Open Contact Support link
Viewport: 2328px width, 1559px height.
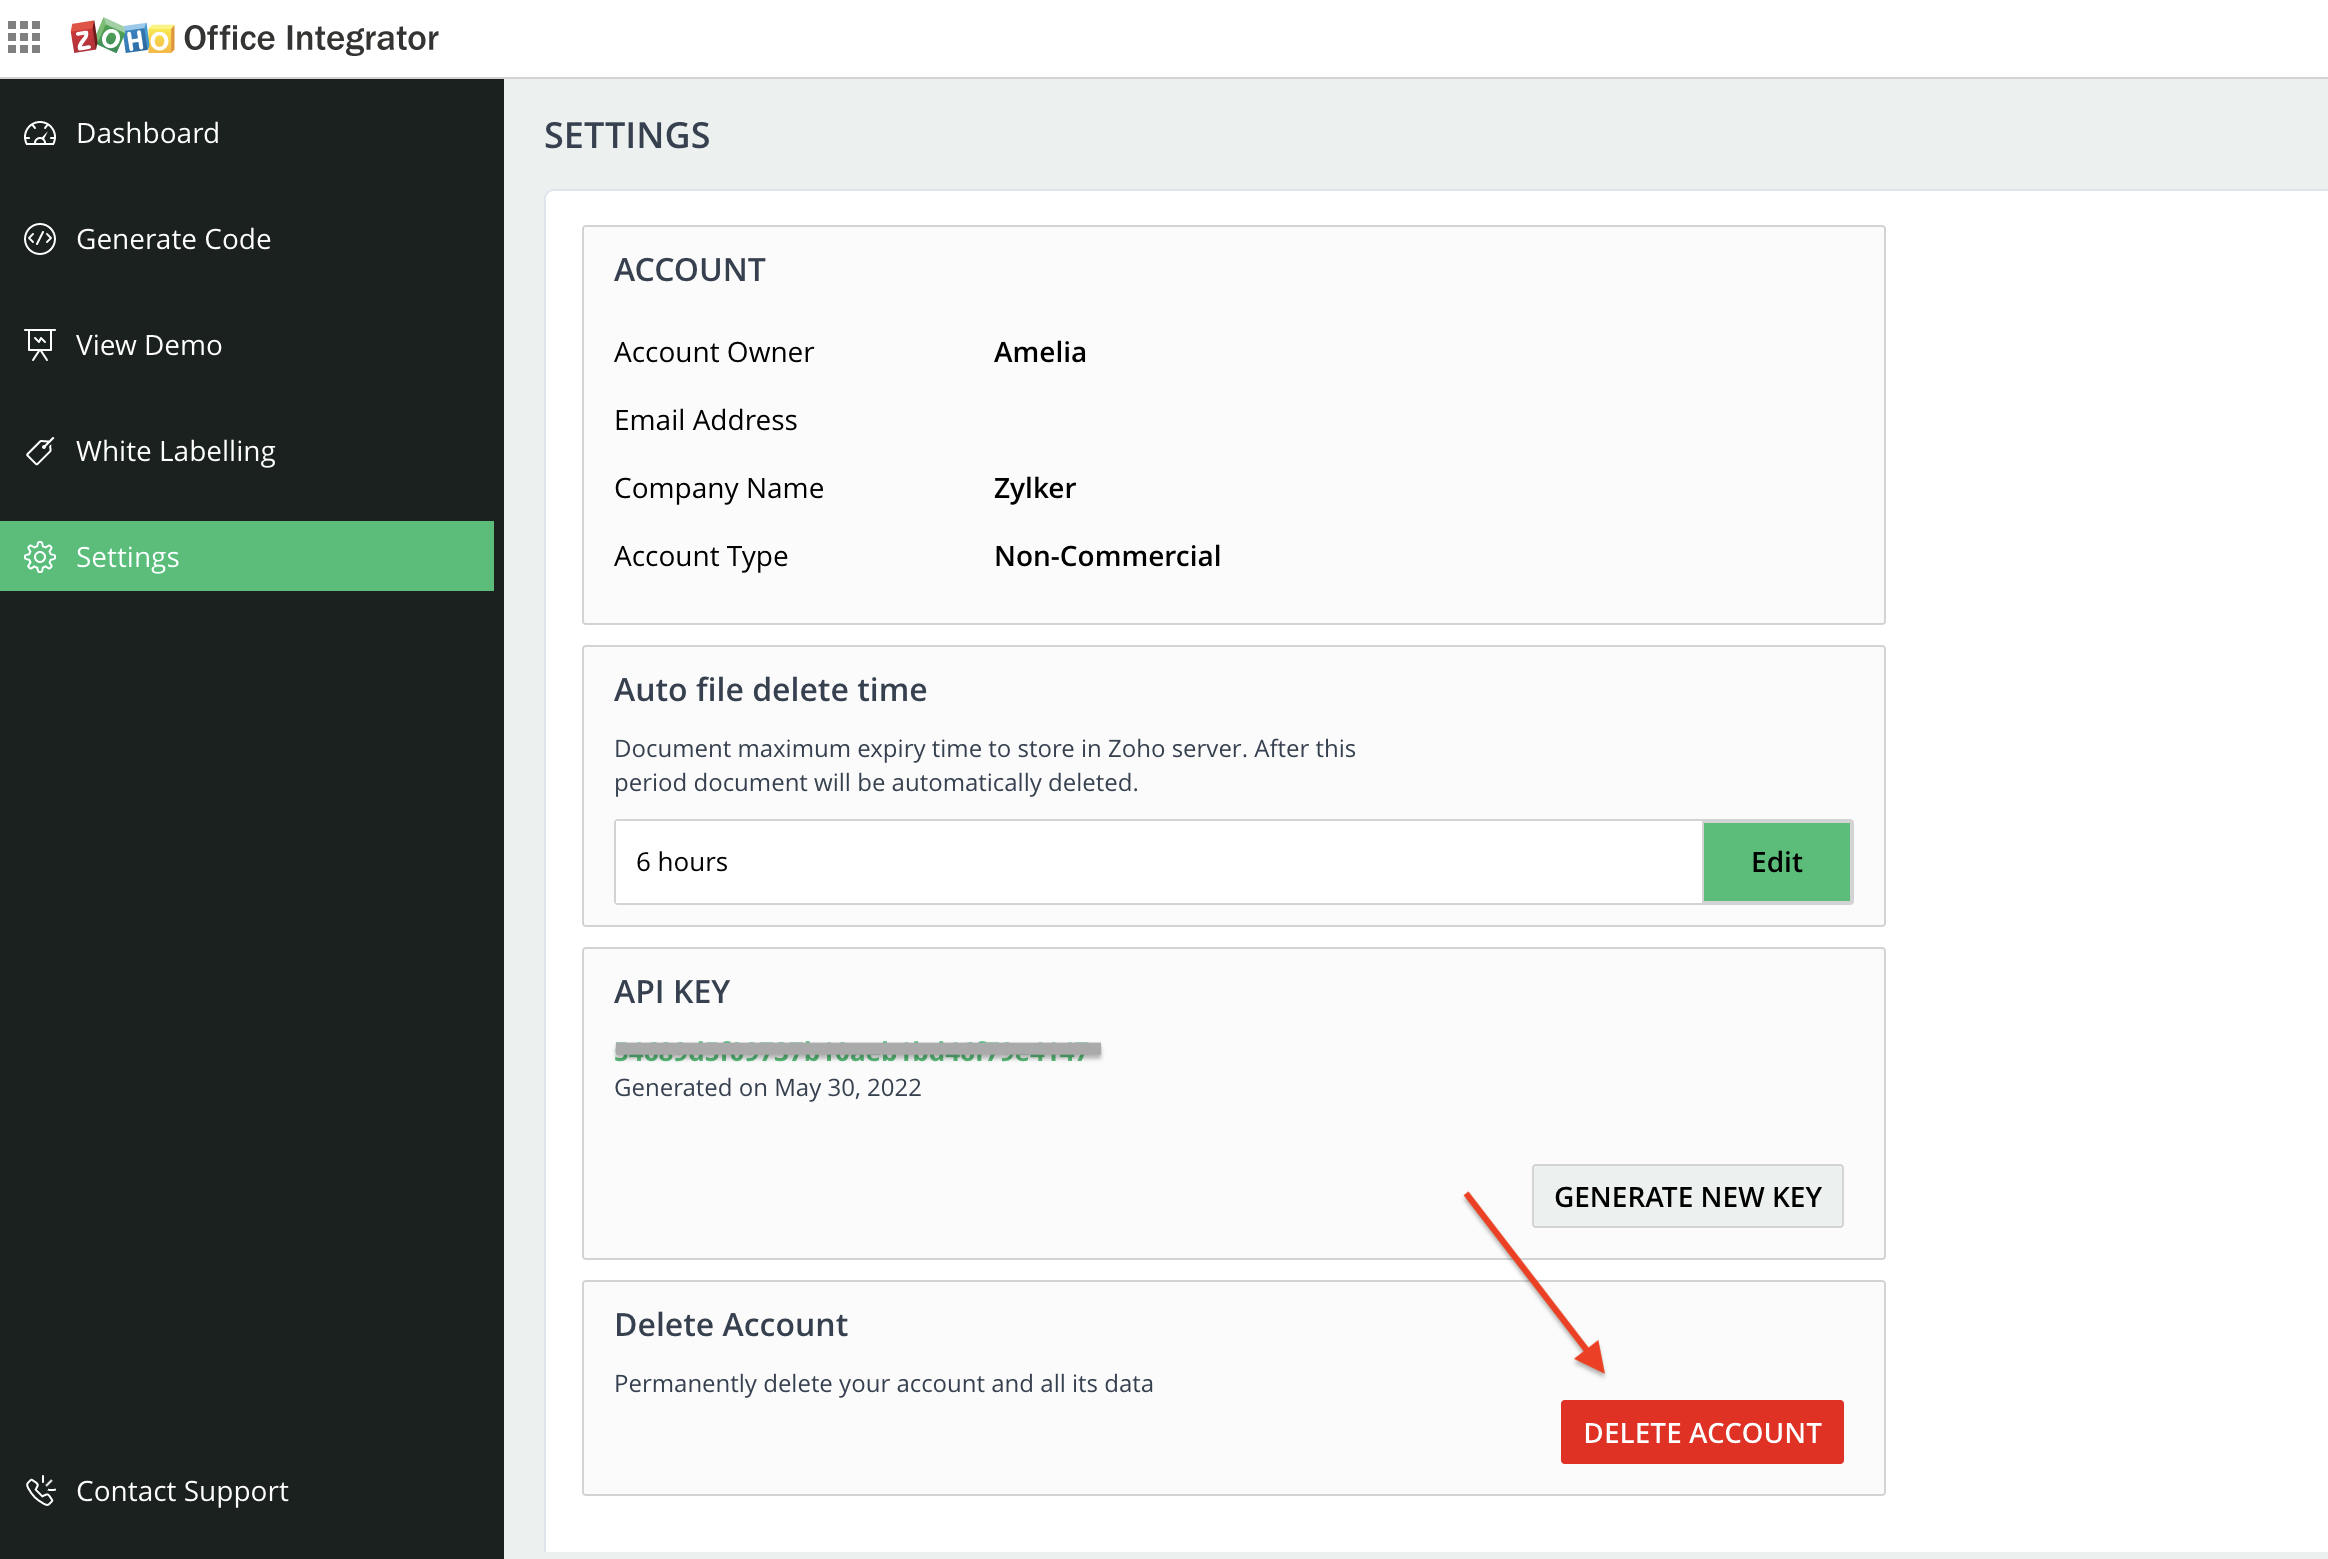(x=182, y=1491)
